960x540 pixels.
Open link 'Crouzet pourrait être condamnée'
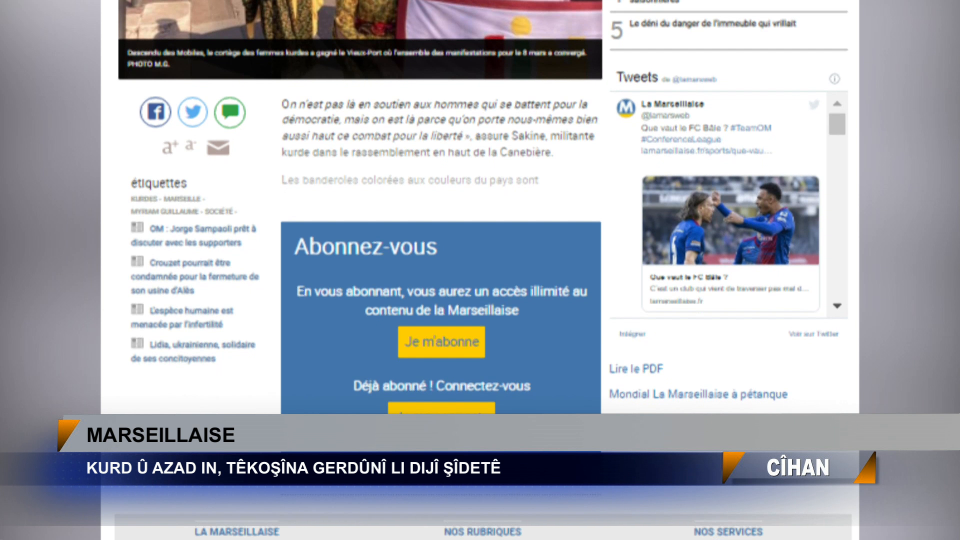[195, 277]
